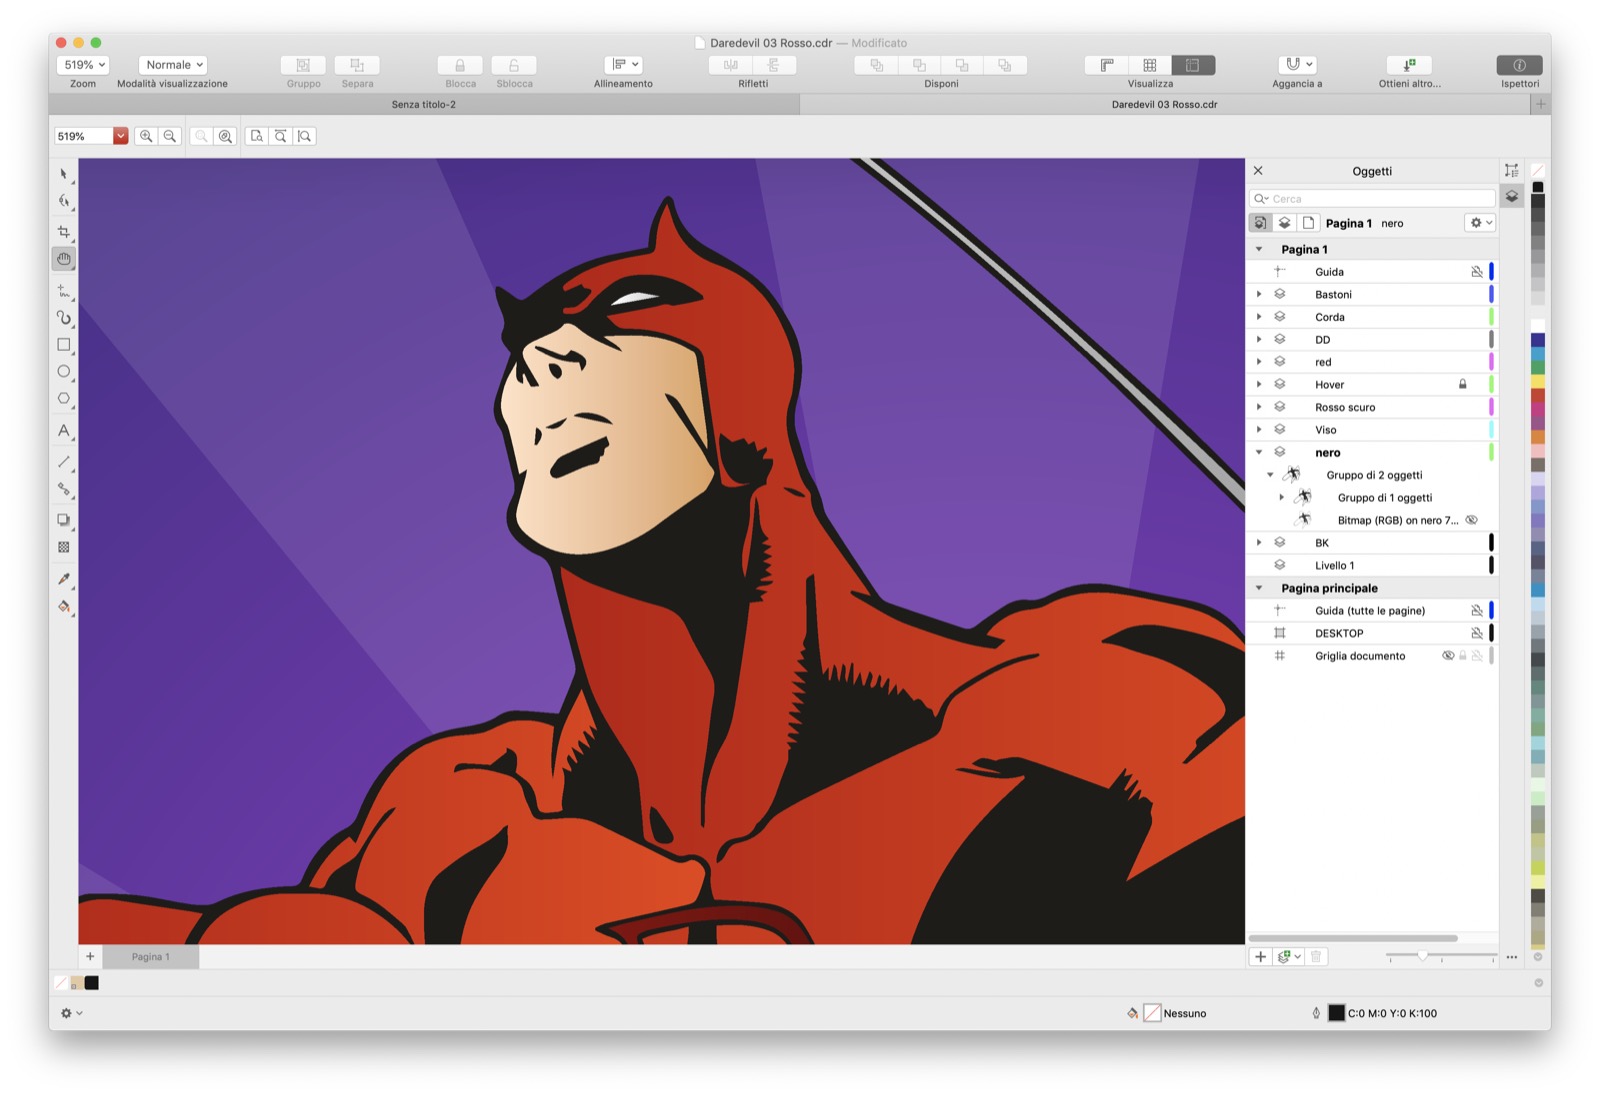Select the Rosso scuro layer
The image size is (1600, 1095).
(x=1373, y=407)
